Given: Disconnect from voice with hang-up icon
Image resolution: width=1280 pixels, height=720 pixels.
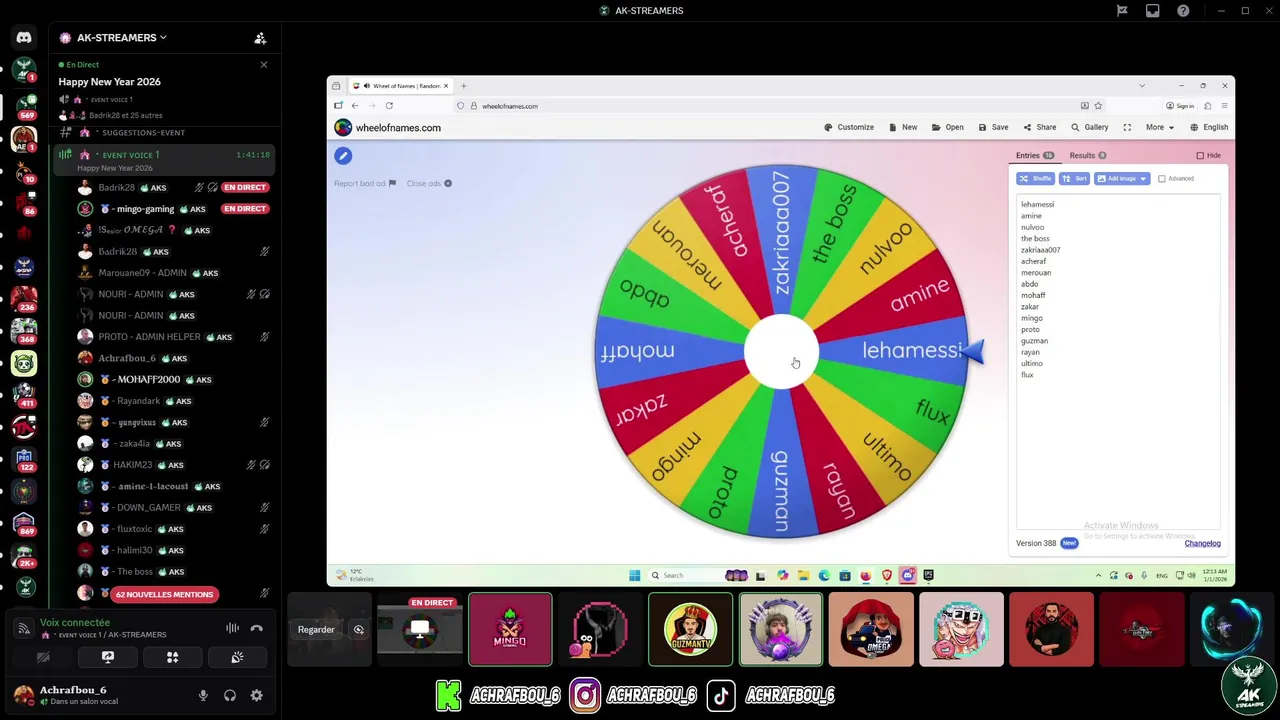Looking at the screenshot, I should (x=257, y=628).
